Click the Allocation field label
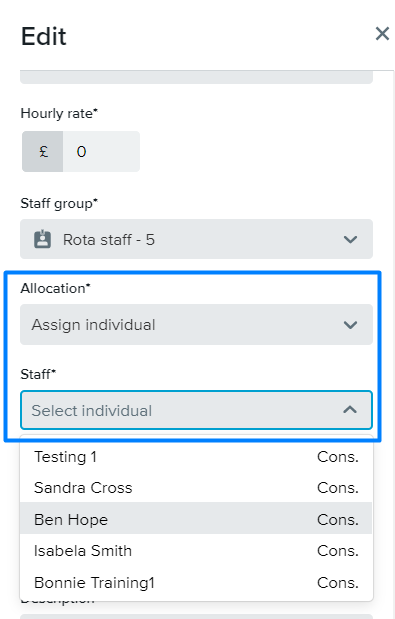The width and height of the screenshot is (395, 619). pos(56,288)
